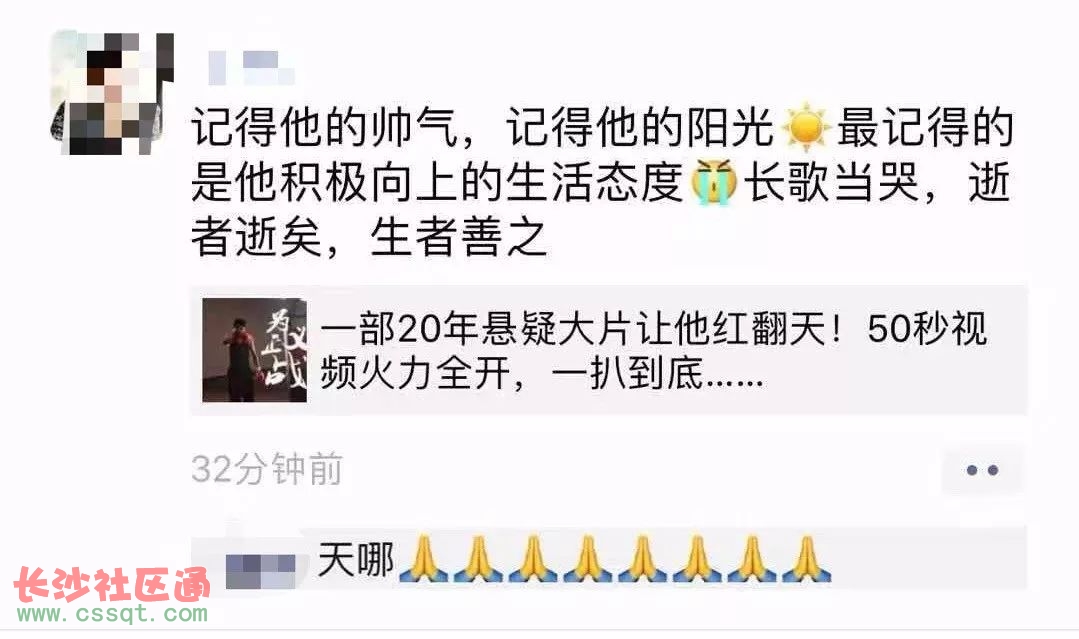The image size is (1079, 639).
Task: Click the last praying hands emoji
Action: [805, 560]
